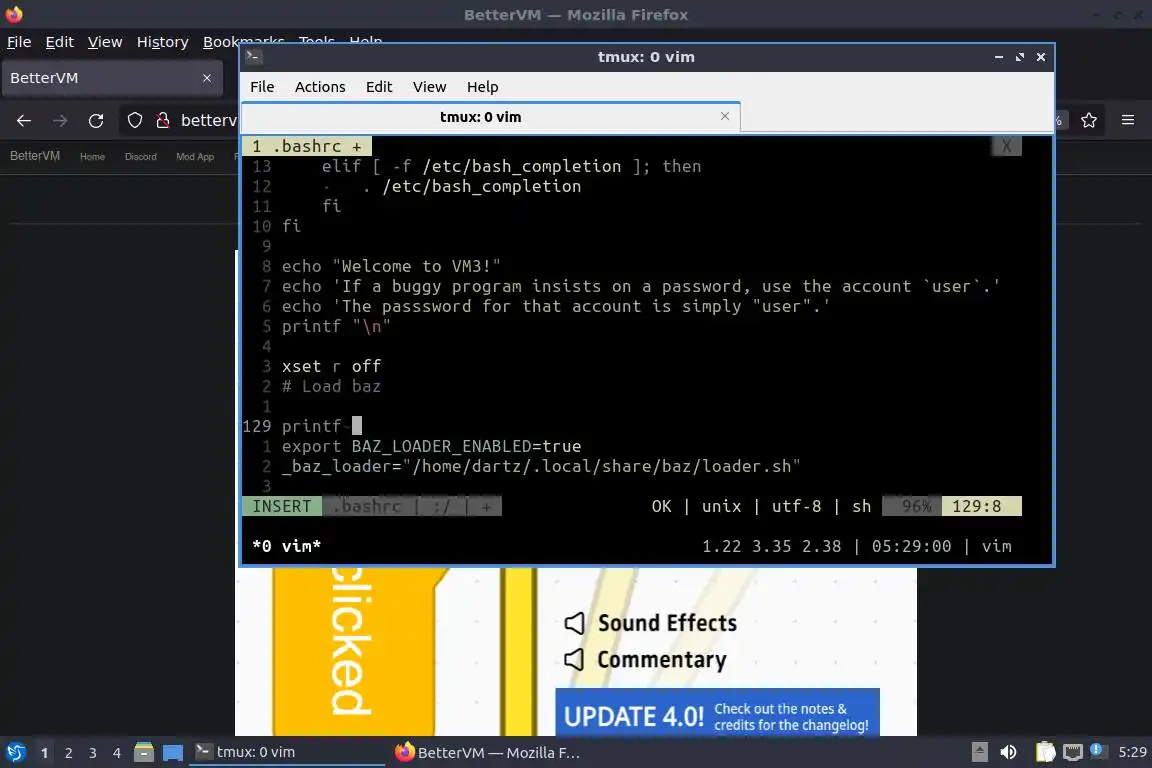Click the 05:29:00 time in tmux status
The height and width of the screenshot is (768, 1152).
click(911, 546)
